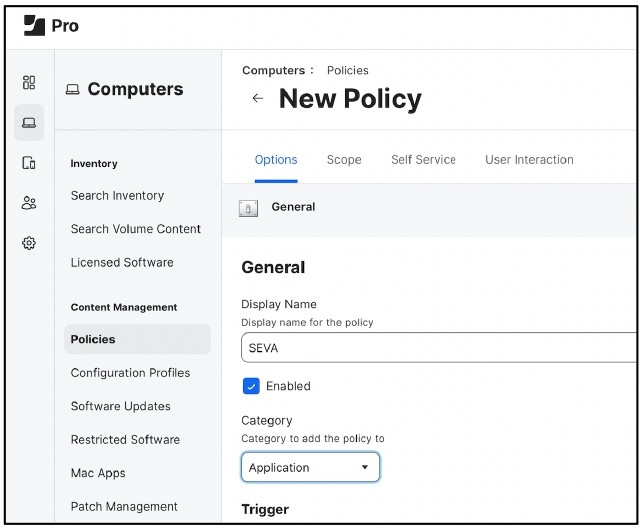This screenshot has width=644, height=530.
Task: Click the Policies breadcrumb link
Action: coord(347,70)
